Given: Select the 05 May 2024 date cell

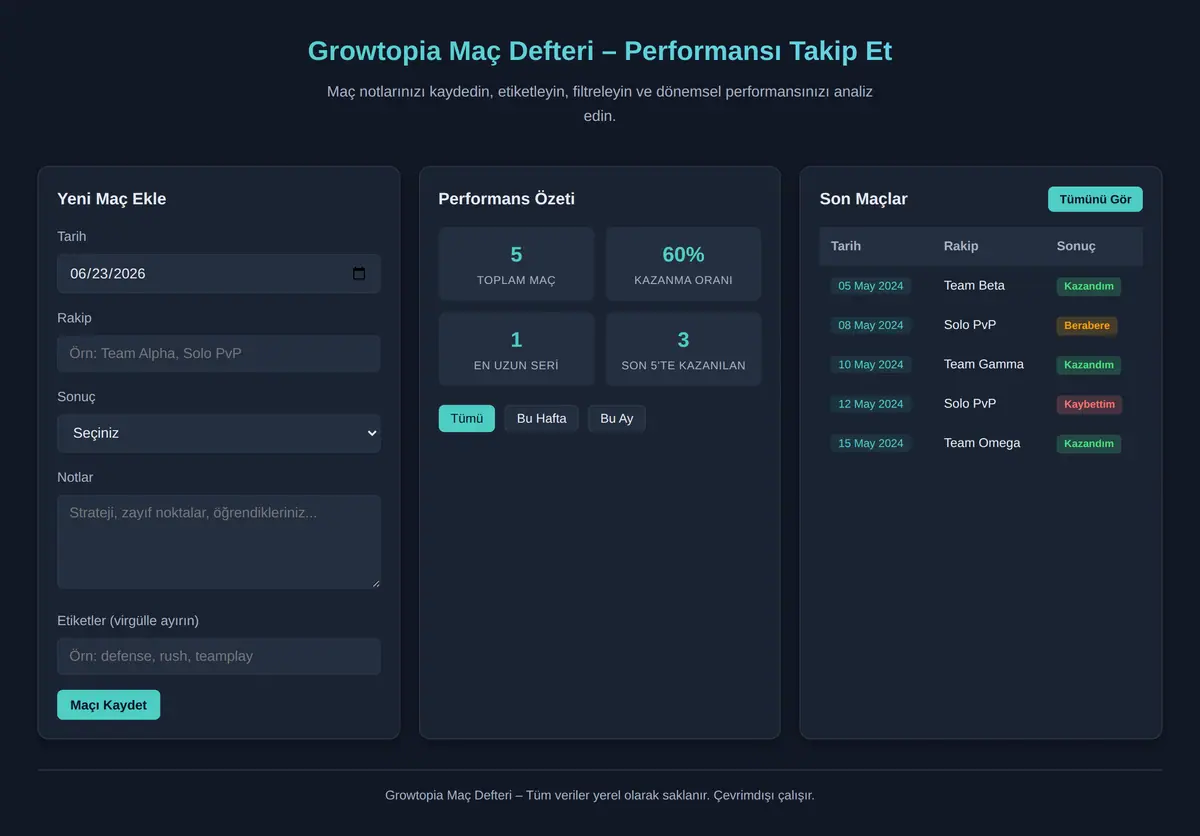Looking at the screenshot, I should (x=870, y=286).
